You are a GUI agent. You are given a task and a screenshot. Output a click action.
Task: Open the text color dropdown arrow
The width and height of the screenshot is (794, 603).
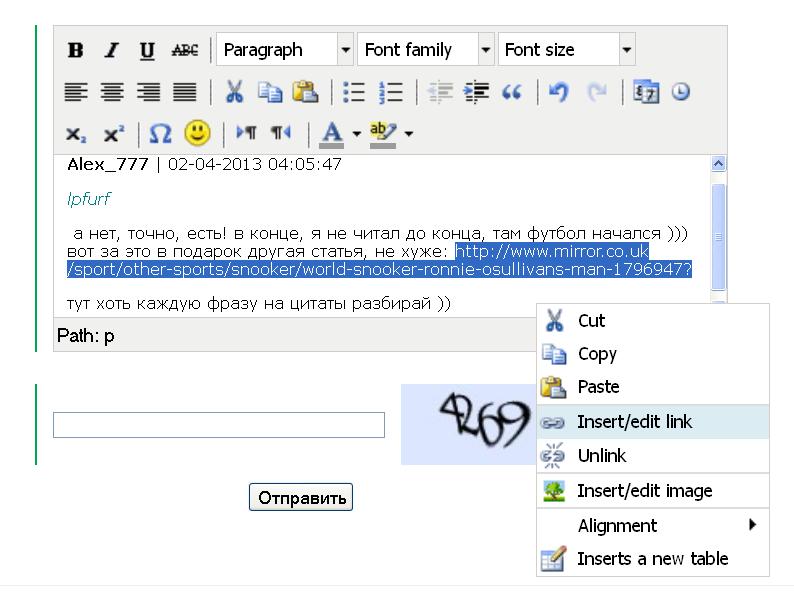[x=356, y=134]
